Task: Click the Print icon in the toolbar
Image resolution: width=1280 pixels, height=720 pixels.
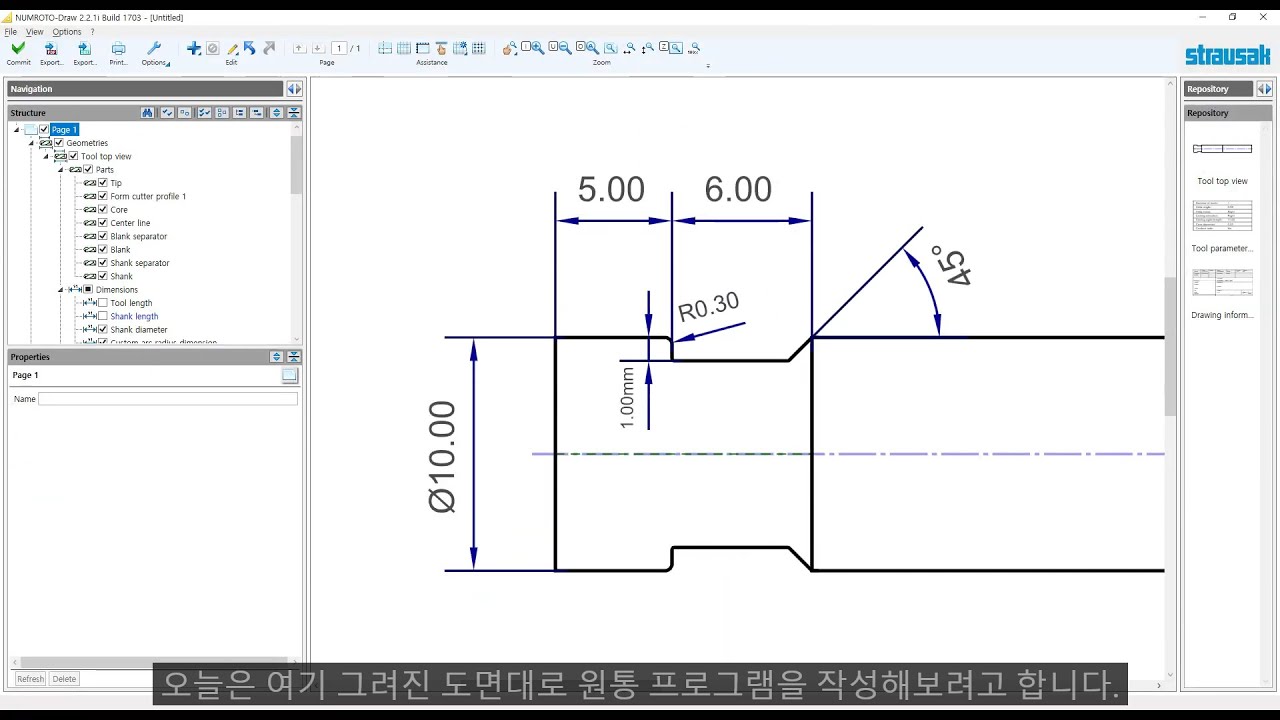Action: coord(118,48)
